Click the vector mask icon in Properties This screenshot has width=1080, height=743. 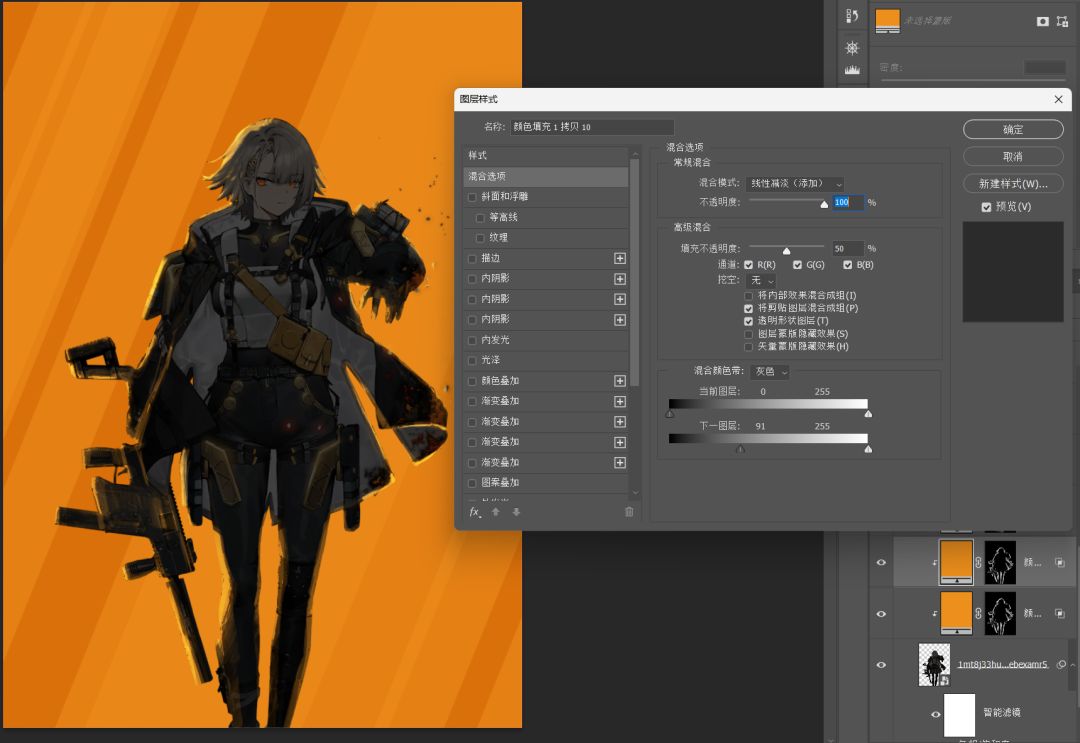pyautogui.click(x=1062, y=21)
